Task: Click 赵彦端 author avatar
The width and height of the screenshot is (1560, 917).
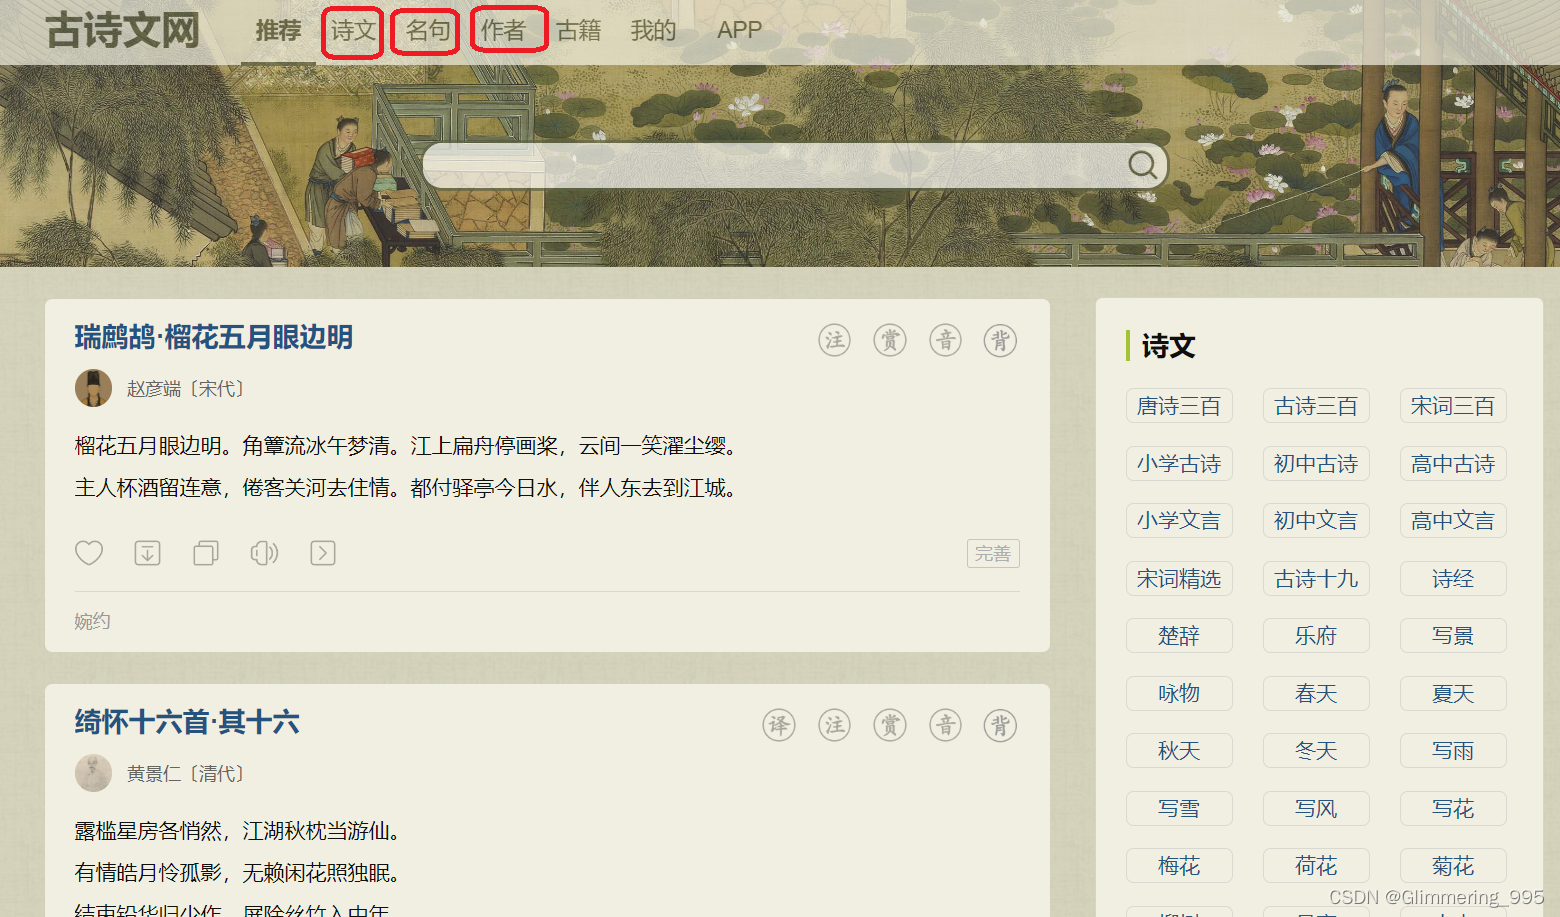Action: [93, 388]
